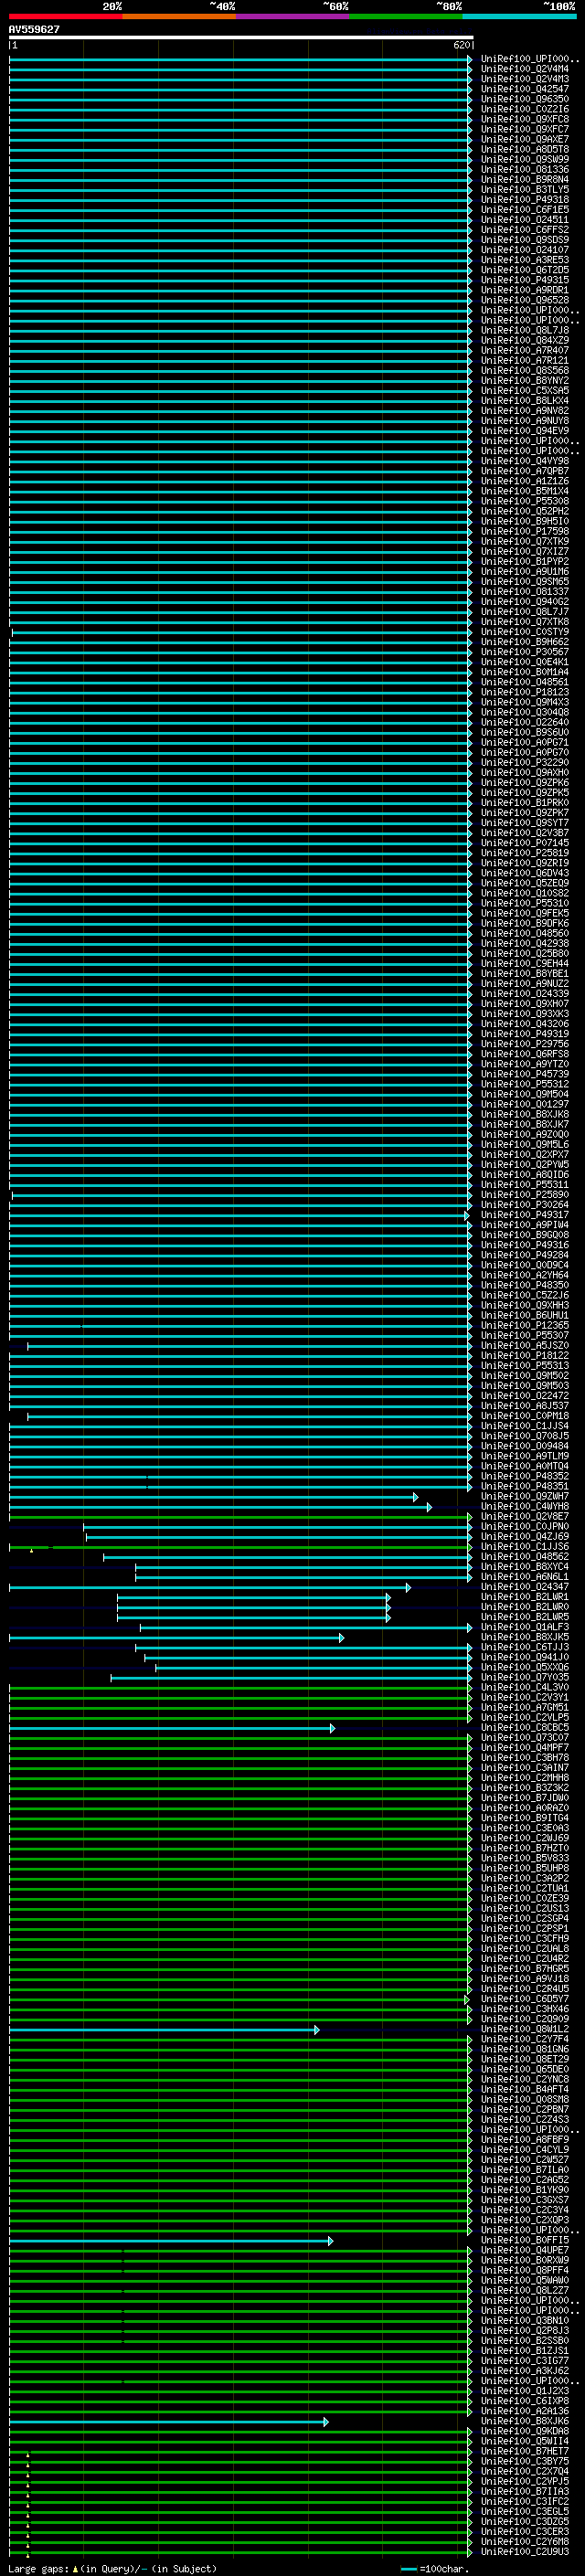The height and width of the screenshot is (2576, 585).
Task: Click hit label UniRef100_Q6T2D5
Action: 525,270
